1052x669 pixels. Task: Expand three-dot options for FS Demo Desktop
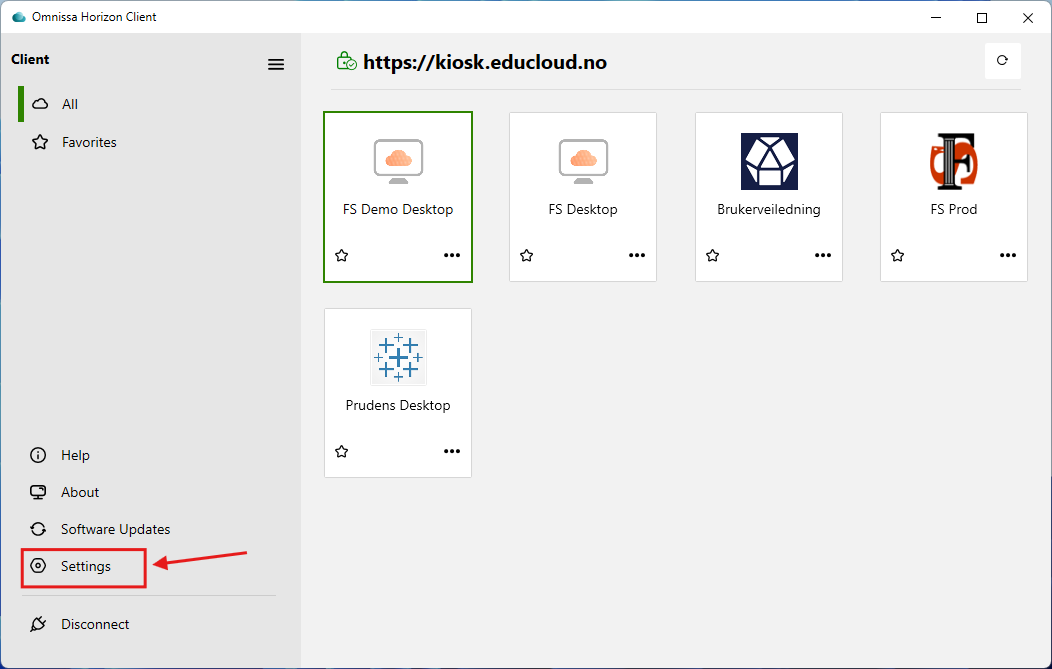(452, 255)
